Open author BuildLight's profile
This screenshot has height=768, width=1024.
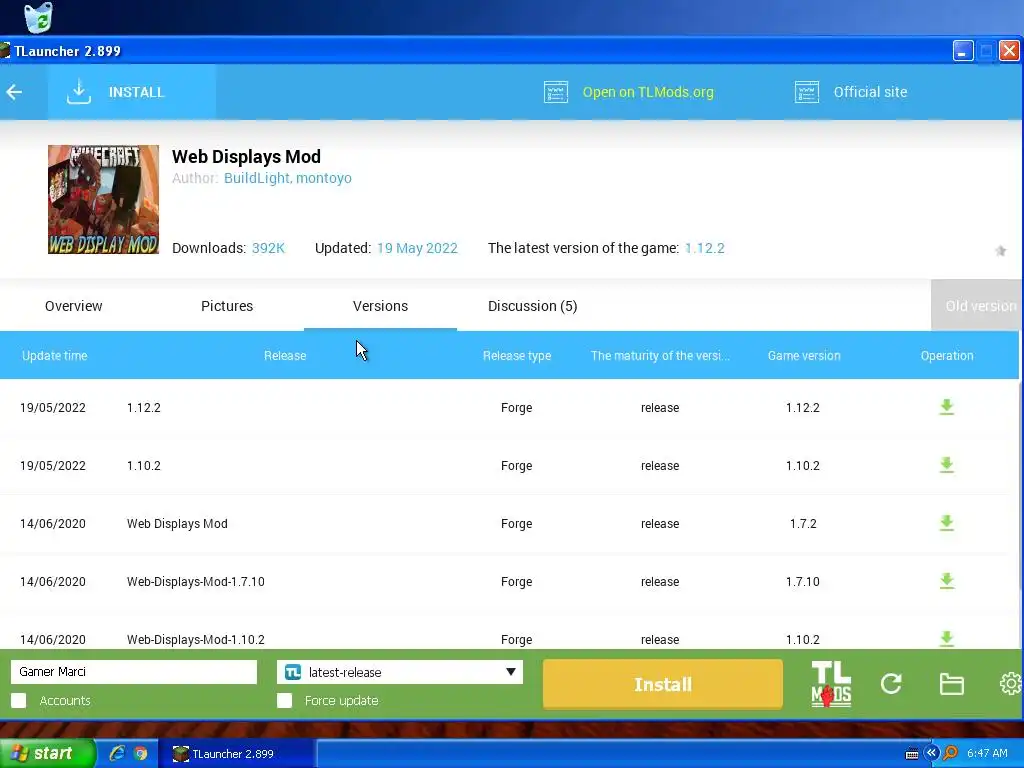pos(256,178)
